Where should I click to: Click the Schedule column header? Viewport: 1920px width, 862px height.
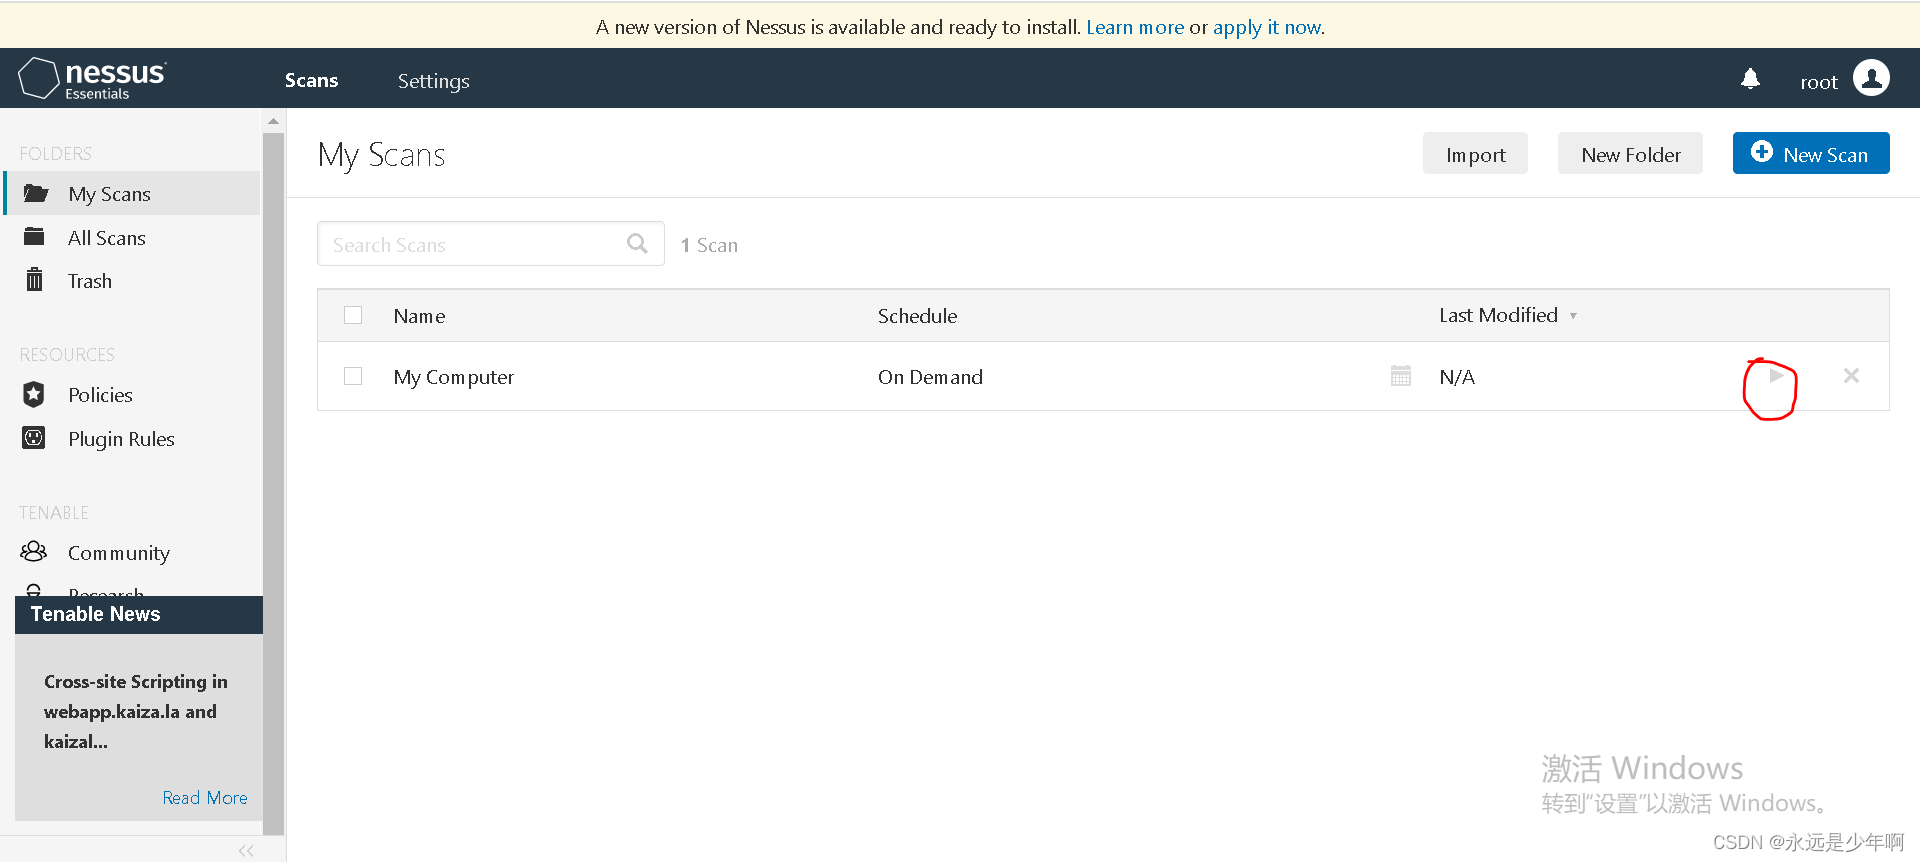(x=917, y=316)
